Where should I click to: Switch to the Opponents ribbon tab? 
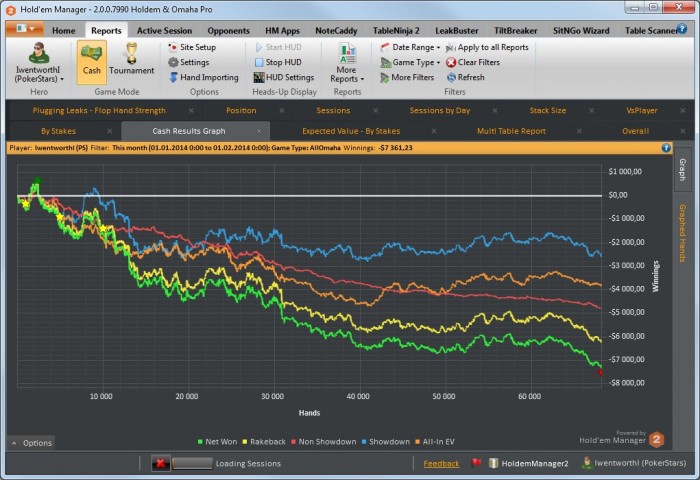[228, 31]
